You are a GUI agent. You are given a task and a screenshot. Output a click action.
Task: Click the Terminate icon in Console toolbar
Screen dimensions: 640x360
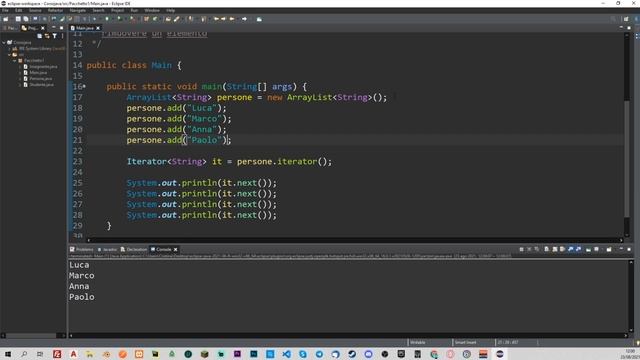coord(521,249)
